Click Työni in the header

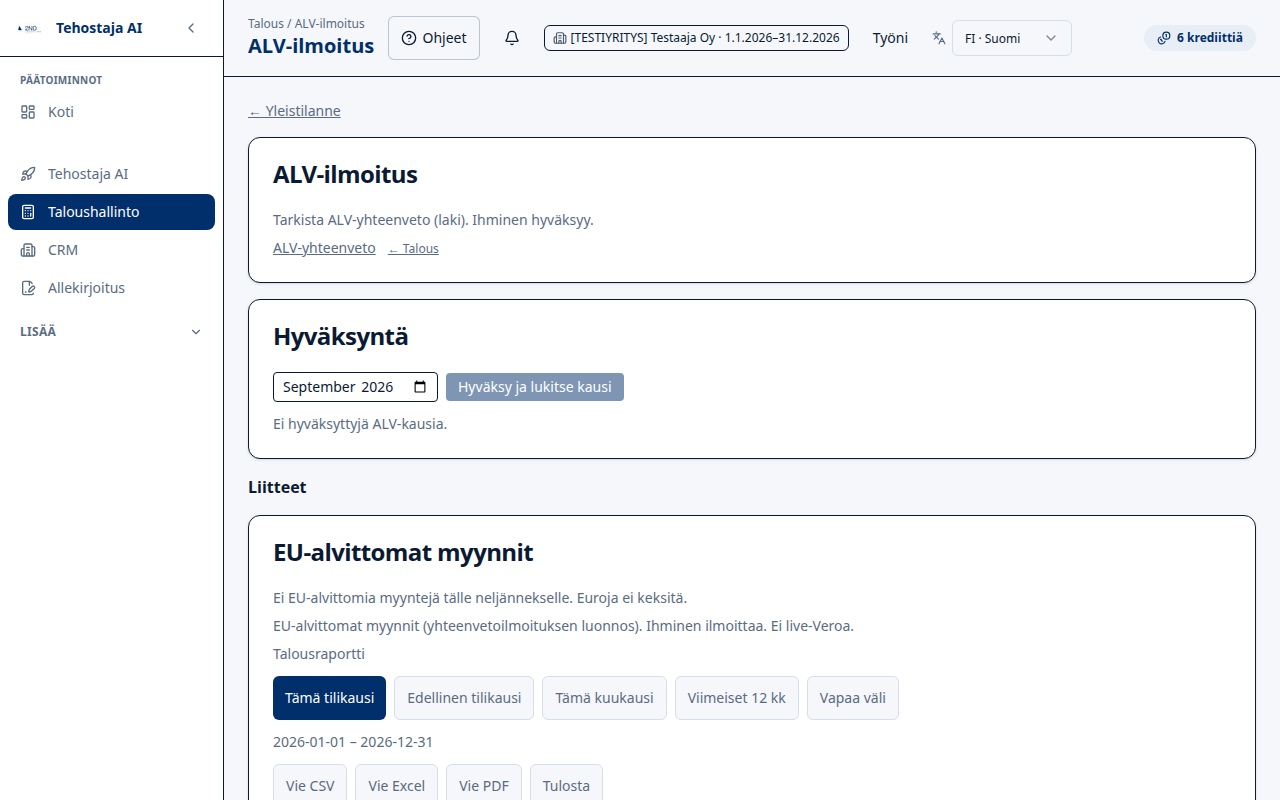click(x=890, y=38)
